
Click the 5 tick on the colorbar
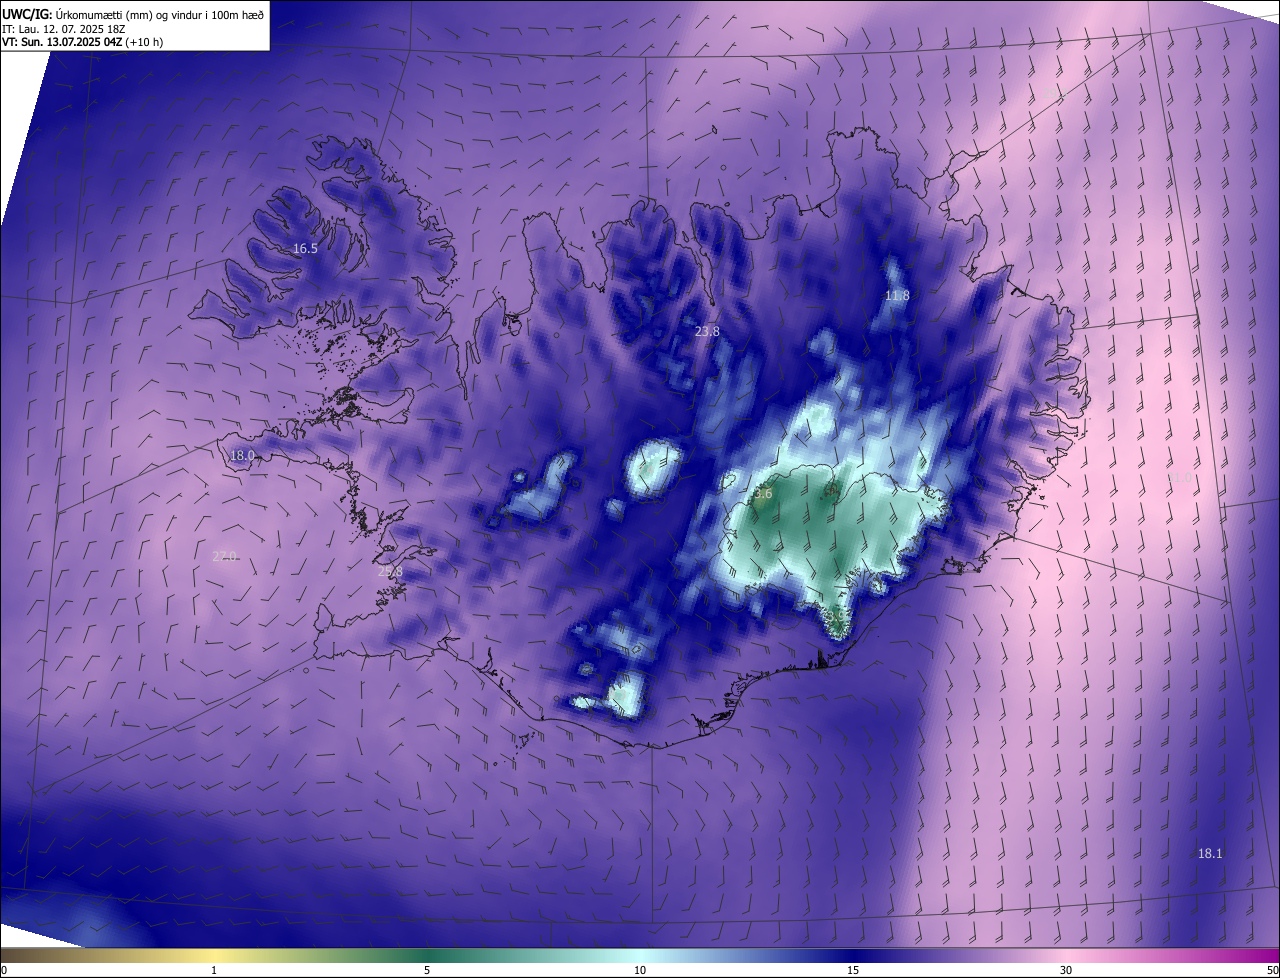pyautogui.click(x=427, y=970)
